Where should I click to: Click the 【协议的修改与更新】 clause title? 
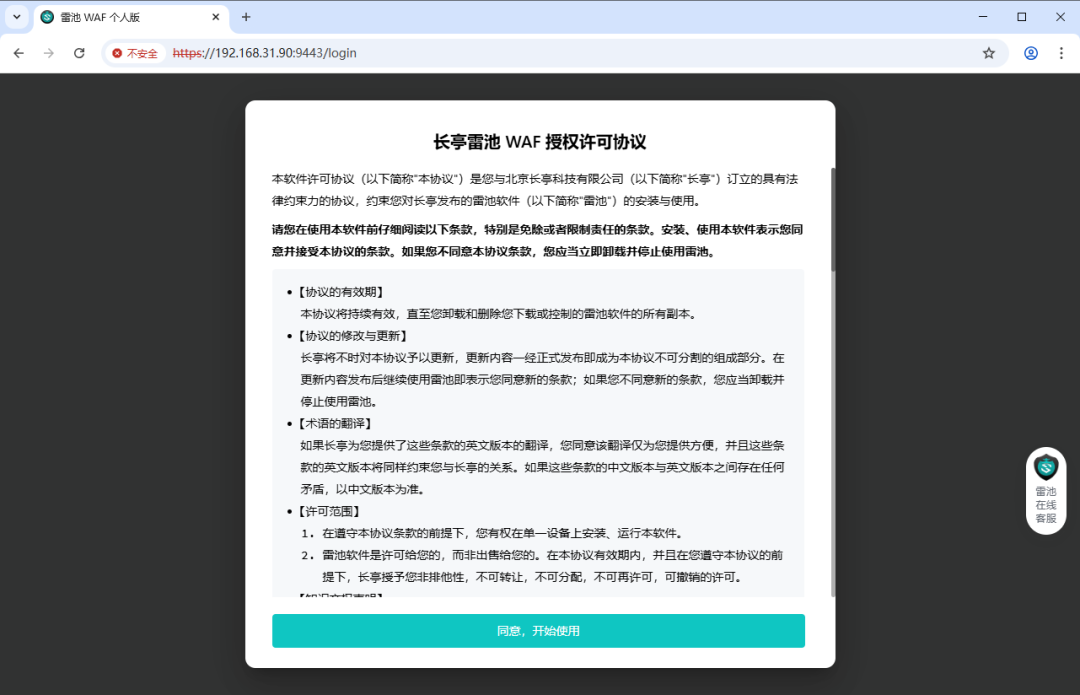(x=352, y=336)
